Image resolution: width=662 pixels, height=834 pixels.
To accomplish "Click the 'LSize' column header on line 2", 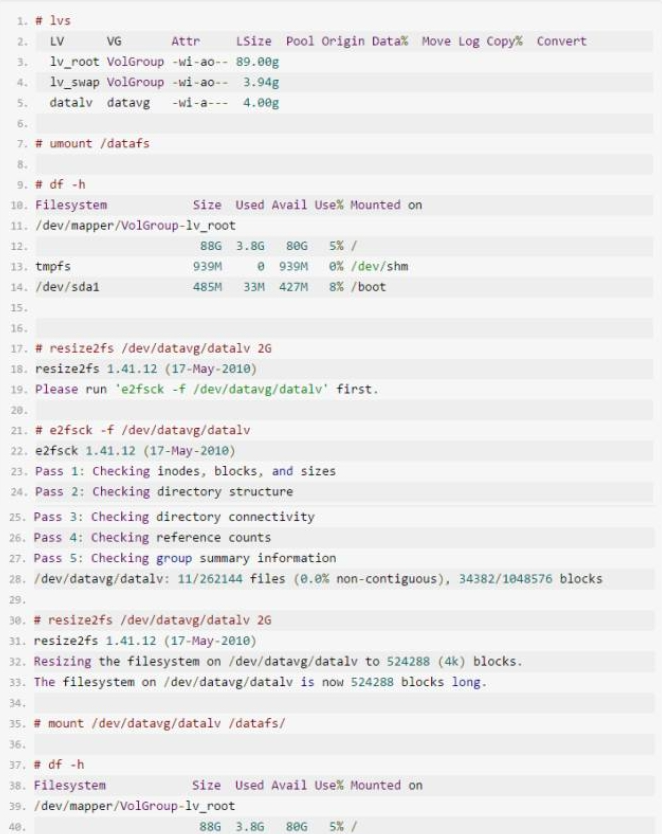I will (x=251, y=41).
